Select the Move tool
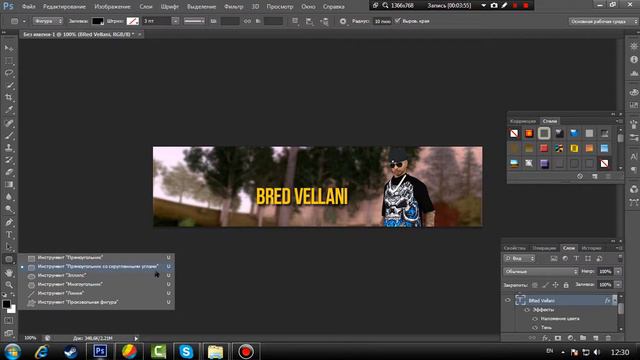This screenshot has height=360, width=640. (x=9, y=48)
